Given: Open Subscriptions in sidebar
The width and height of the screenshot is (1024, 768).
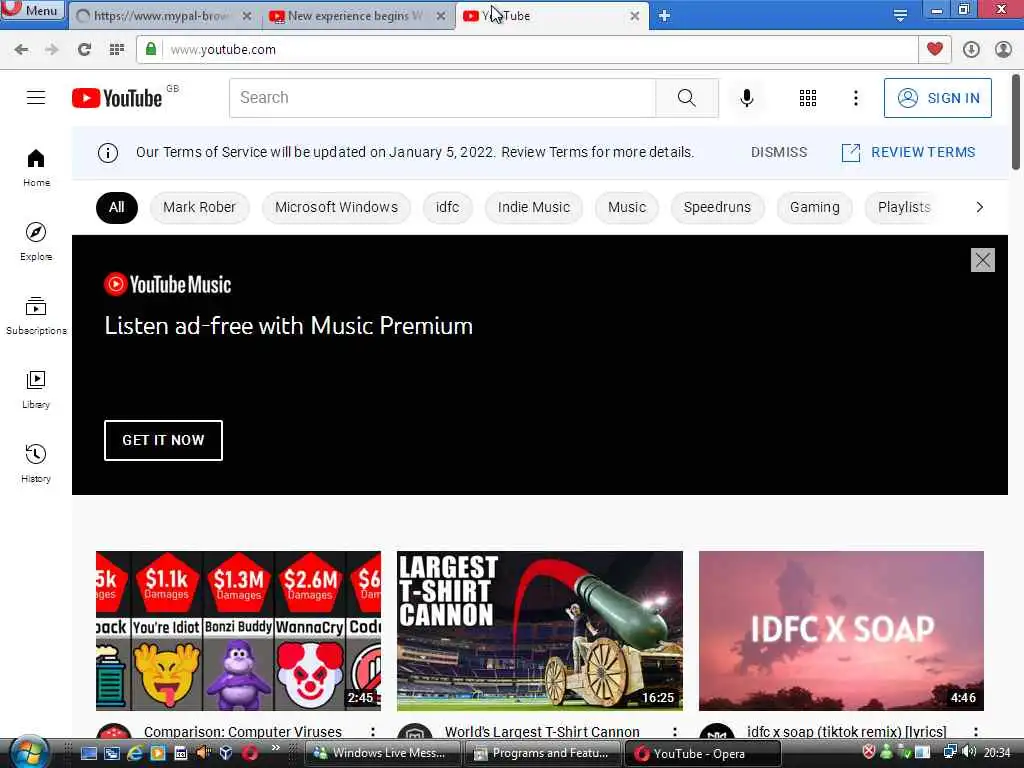Looking at the screenshot, I should click(x=36, y=315).
